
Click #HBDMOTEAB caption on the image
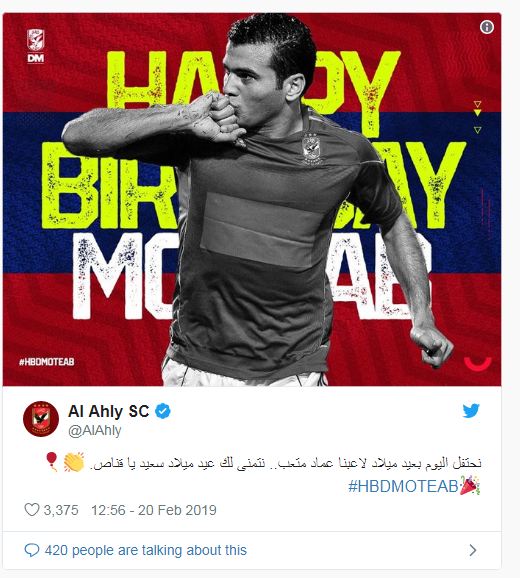point(46,362)
